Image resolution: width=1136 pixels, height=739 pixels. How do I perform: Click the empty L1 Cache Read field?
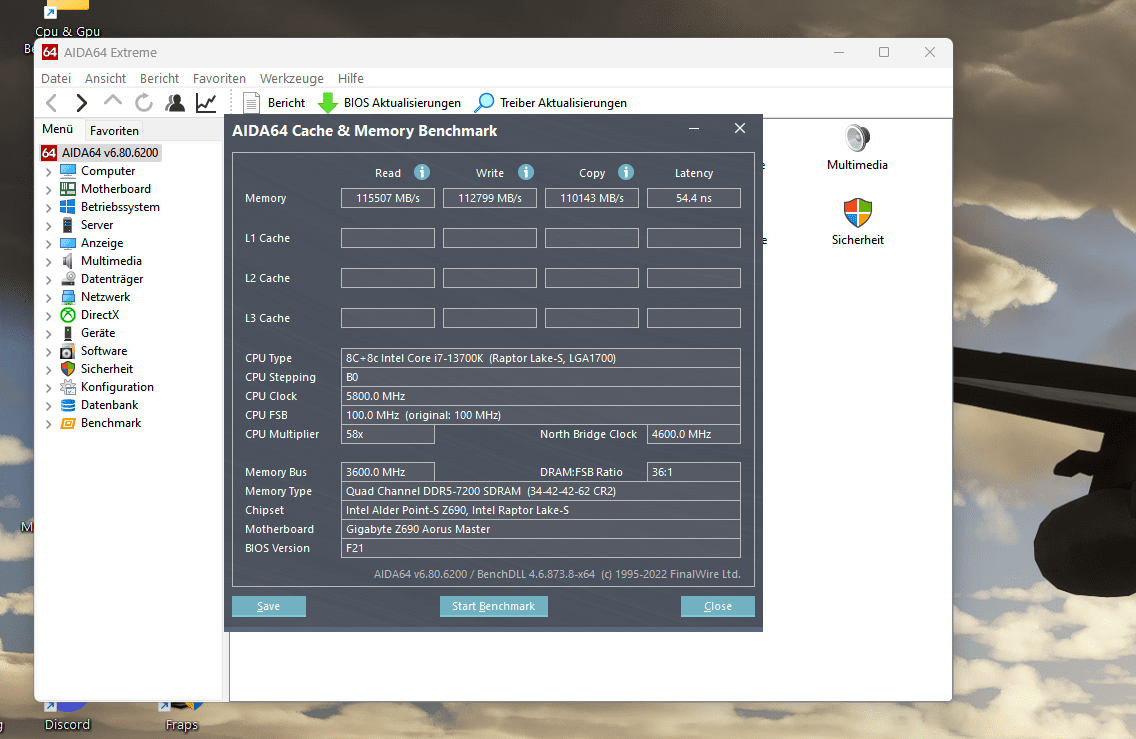tap(388, 238)
